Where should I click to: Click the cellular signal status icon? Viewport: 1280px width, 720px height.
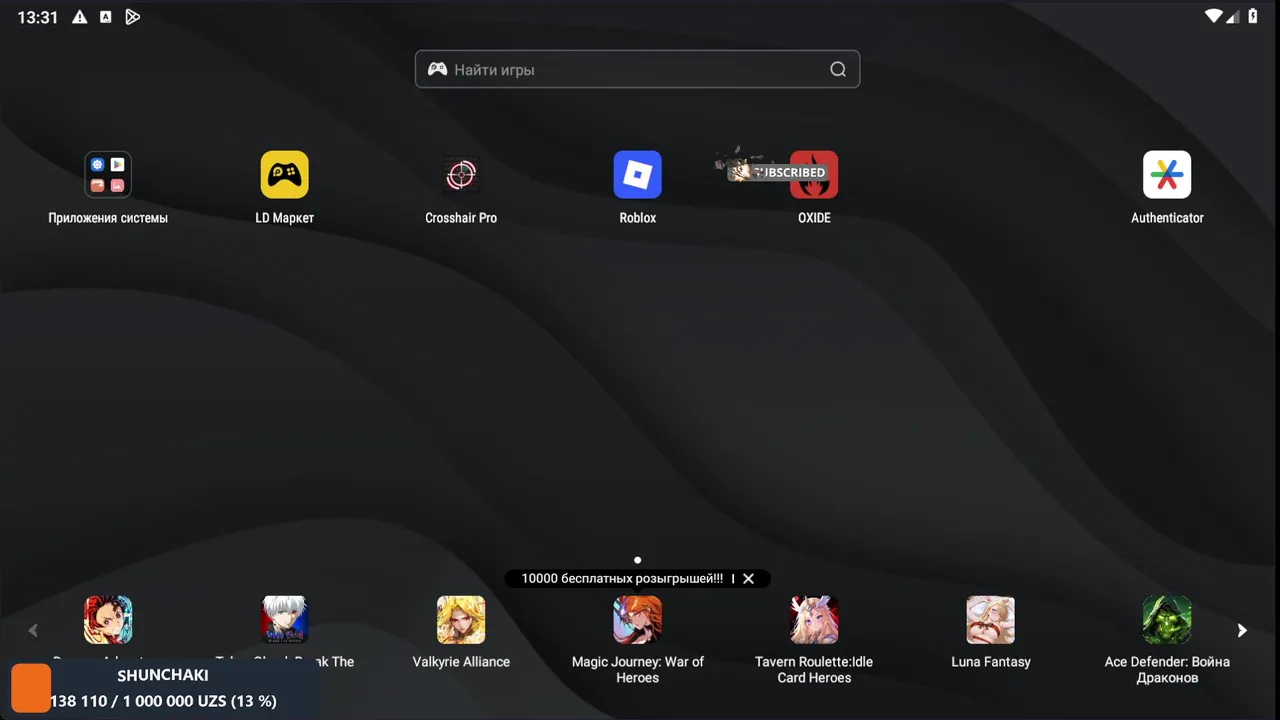[1234, 16]
